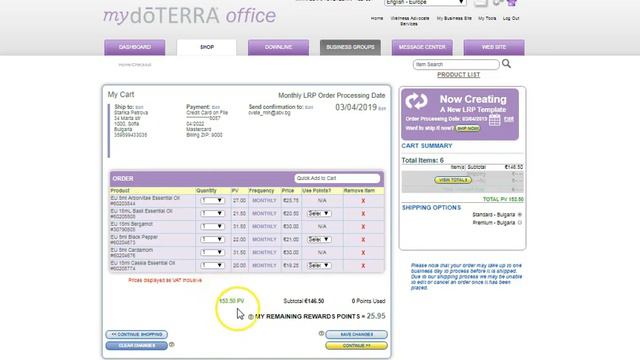
Task: Click the Save Changes button
Action: pyautogui.click(x=356, y=334)
